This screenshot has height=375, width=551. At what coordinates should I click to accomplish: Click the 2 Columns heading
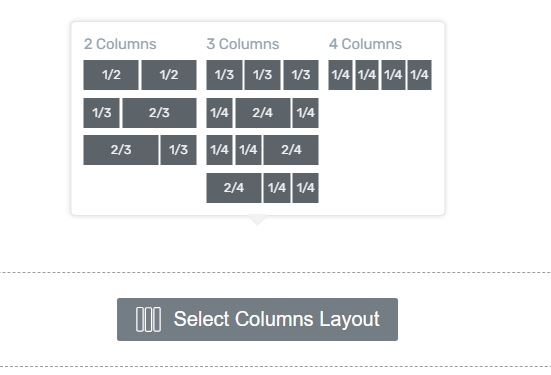pos(120,44)
